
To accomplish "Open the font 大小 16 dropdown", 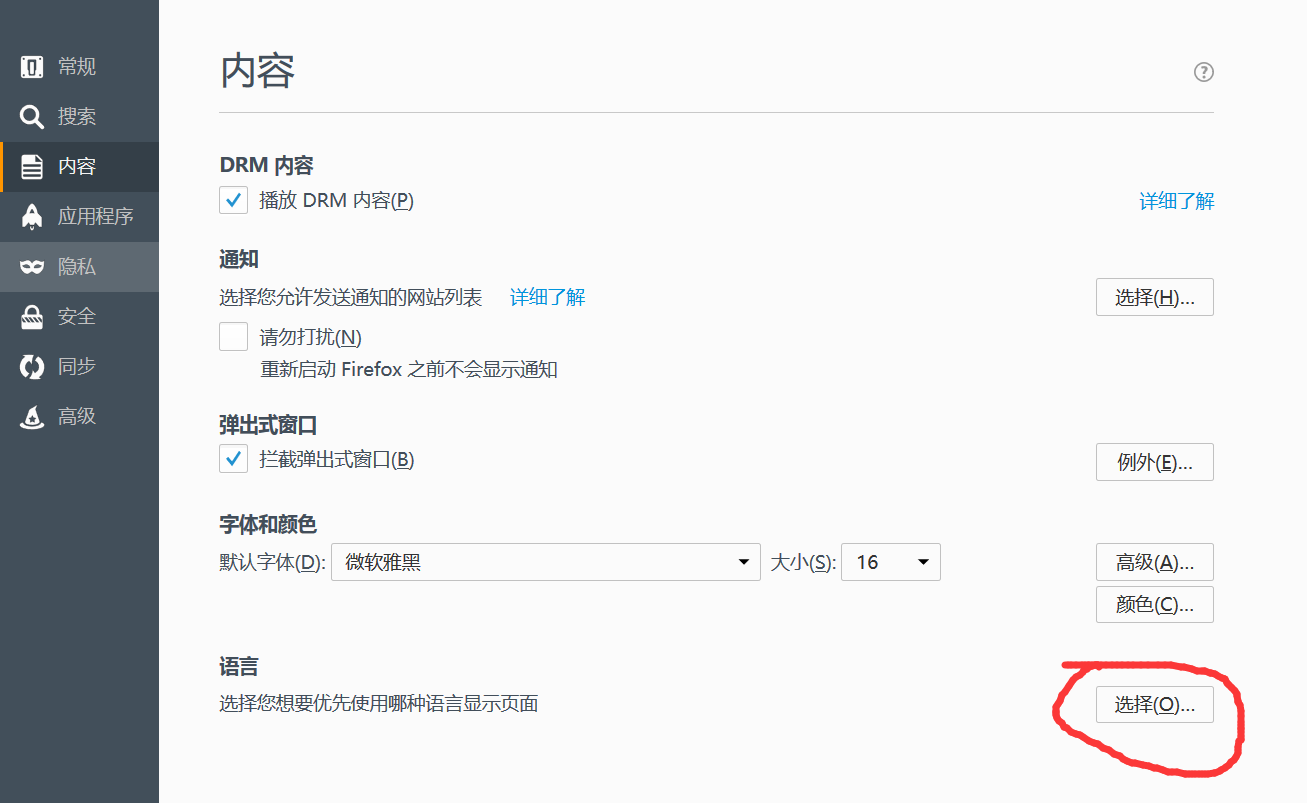I will (x=891, y=562).
